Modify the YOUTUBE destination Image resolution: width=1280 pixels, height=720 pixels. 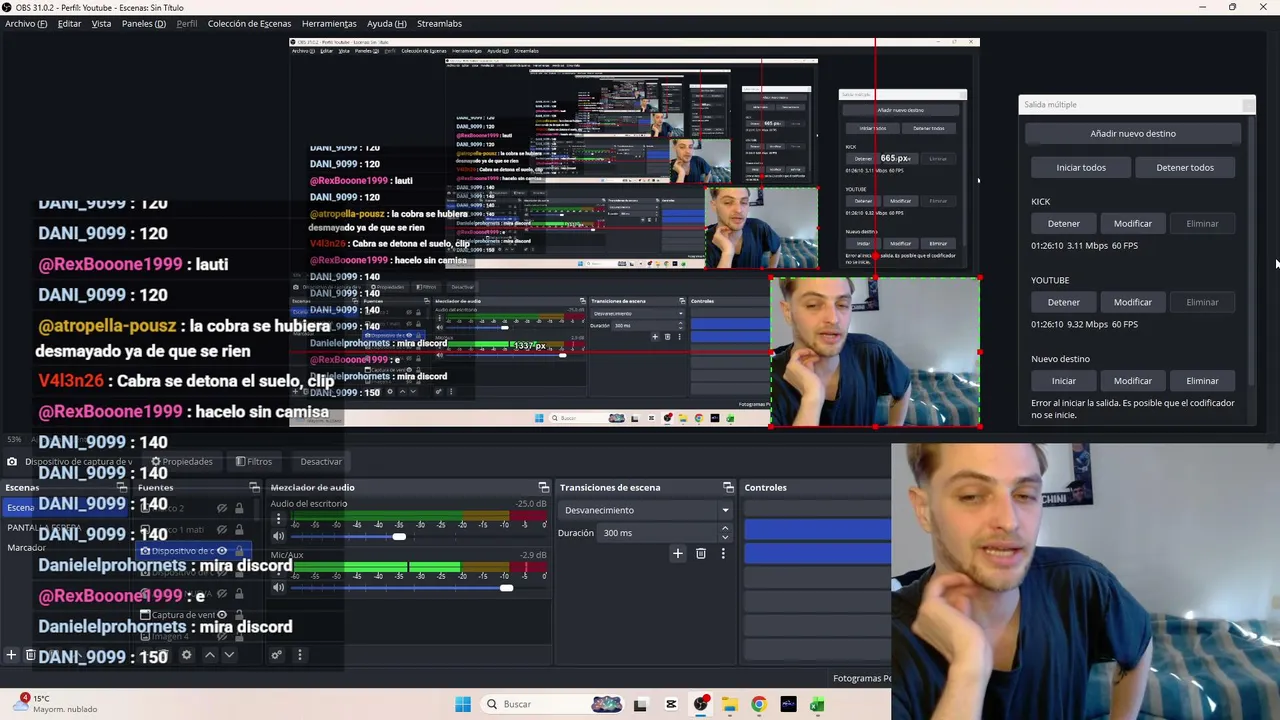point(1133,302)
